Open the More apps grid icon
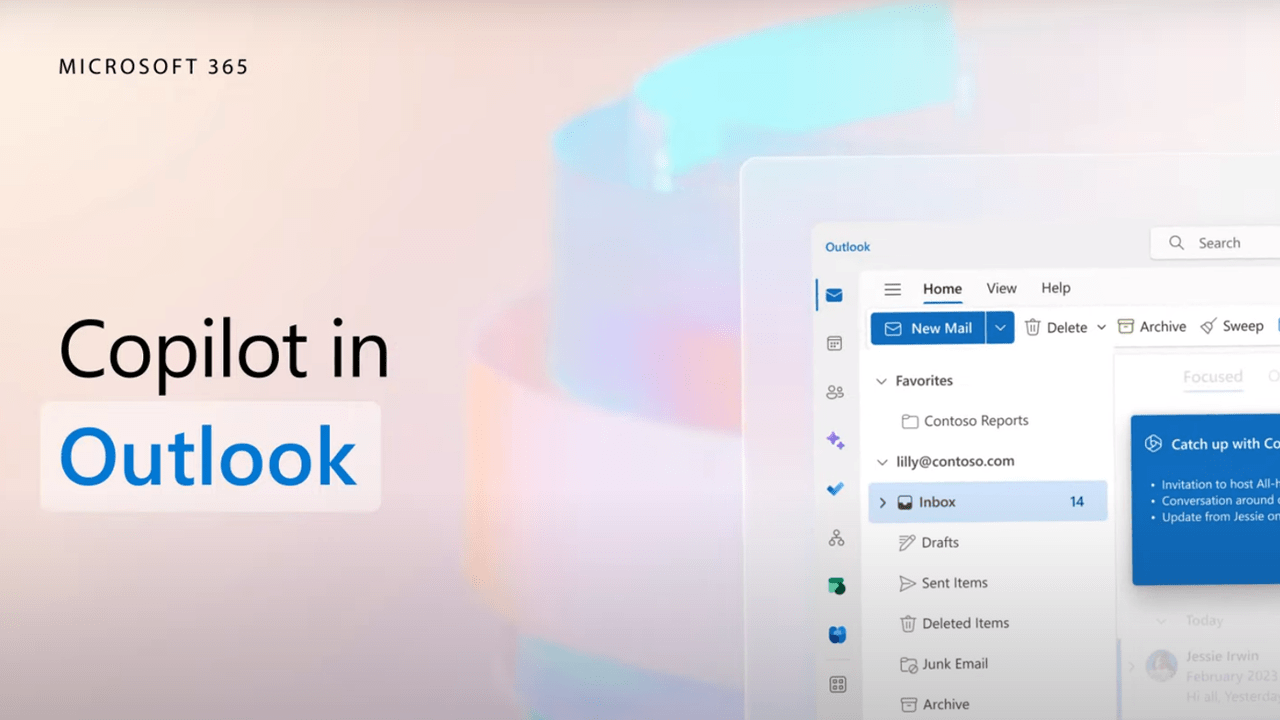 coord(838,684)
